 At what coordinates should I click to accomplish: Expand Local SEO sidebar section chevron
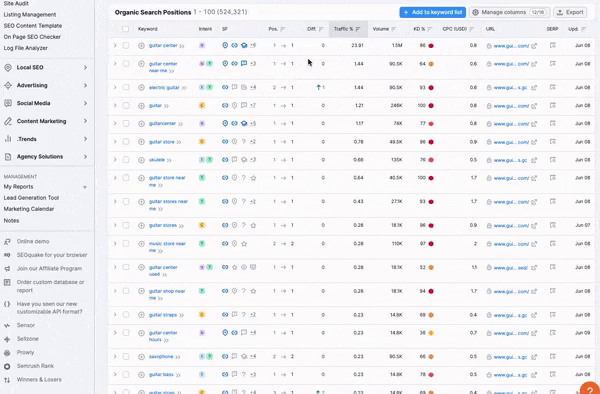pyautogui.click(x=85, y=67)
